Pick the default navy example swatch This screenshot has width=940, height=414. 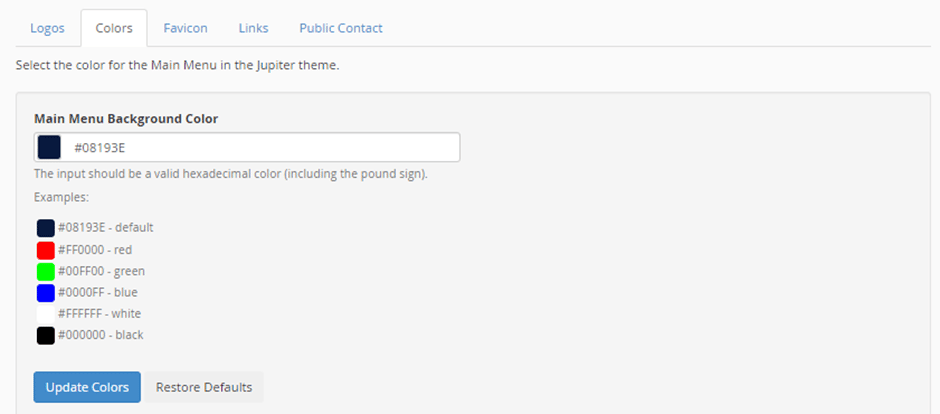(46, 228)
